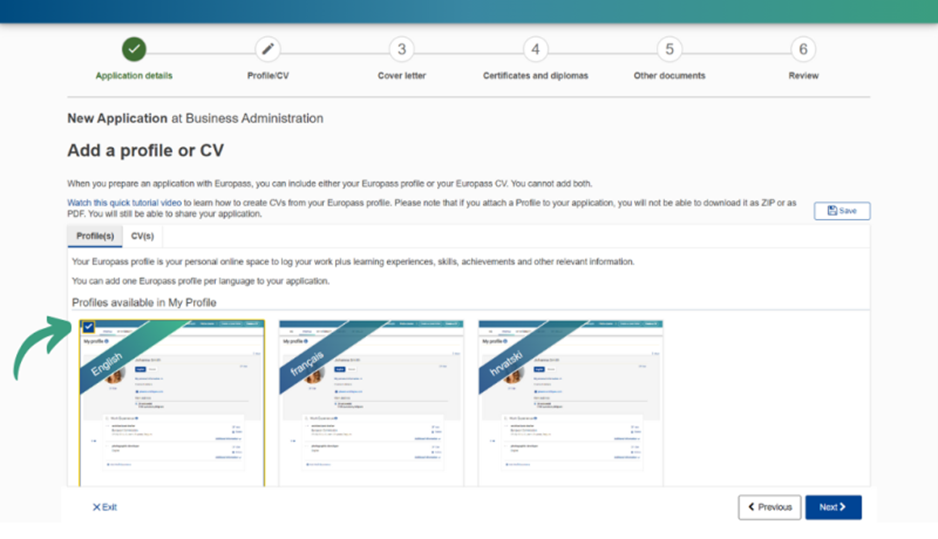Click the Review step label
938x539 pixels.
(x=803, y=76)
